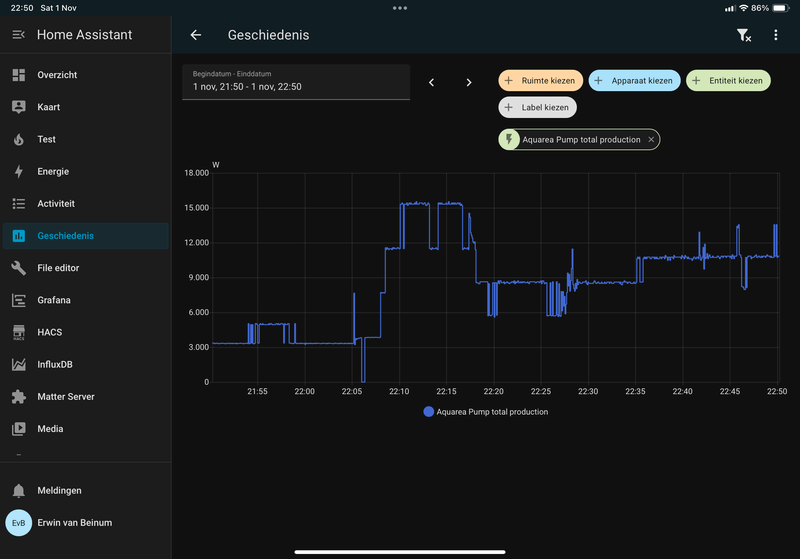This screenshot has height=559, width=800.
Task: Navigate to Overzicht in the sidebar
Action: click(57, 75)
